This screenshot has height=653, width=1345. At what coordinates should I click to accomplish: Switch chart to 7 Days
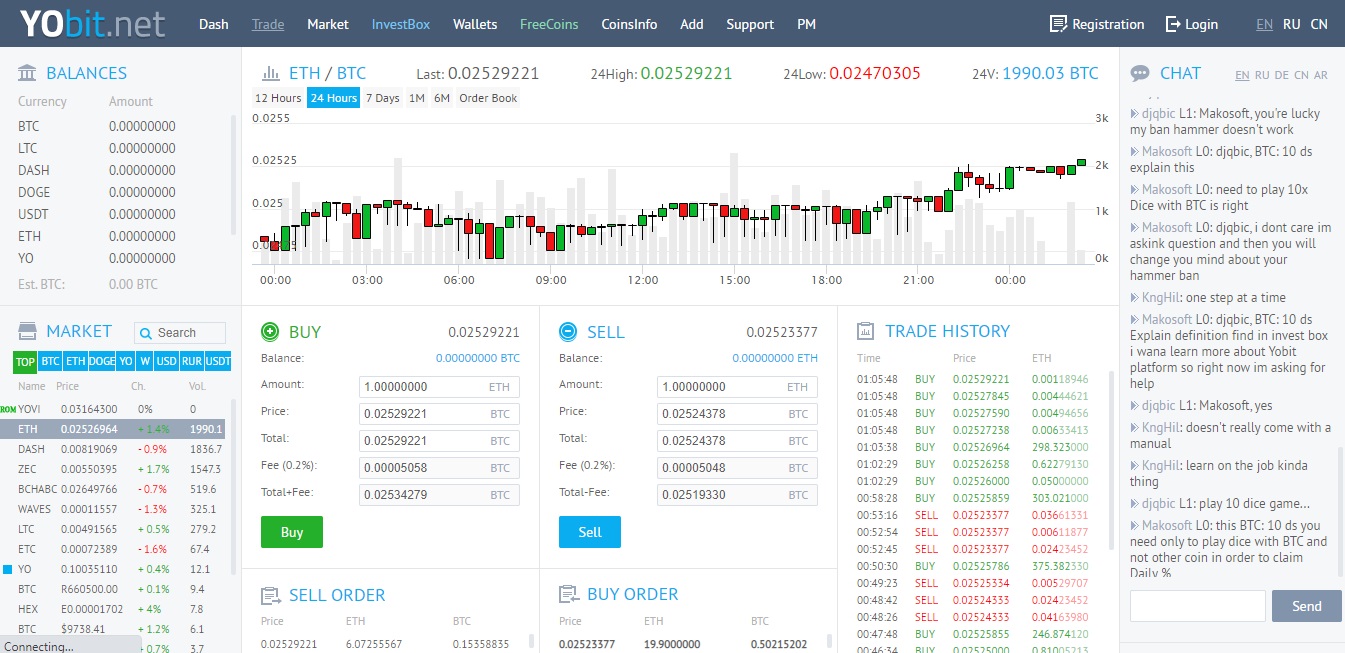coord(382,98)
